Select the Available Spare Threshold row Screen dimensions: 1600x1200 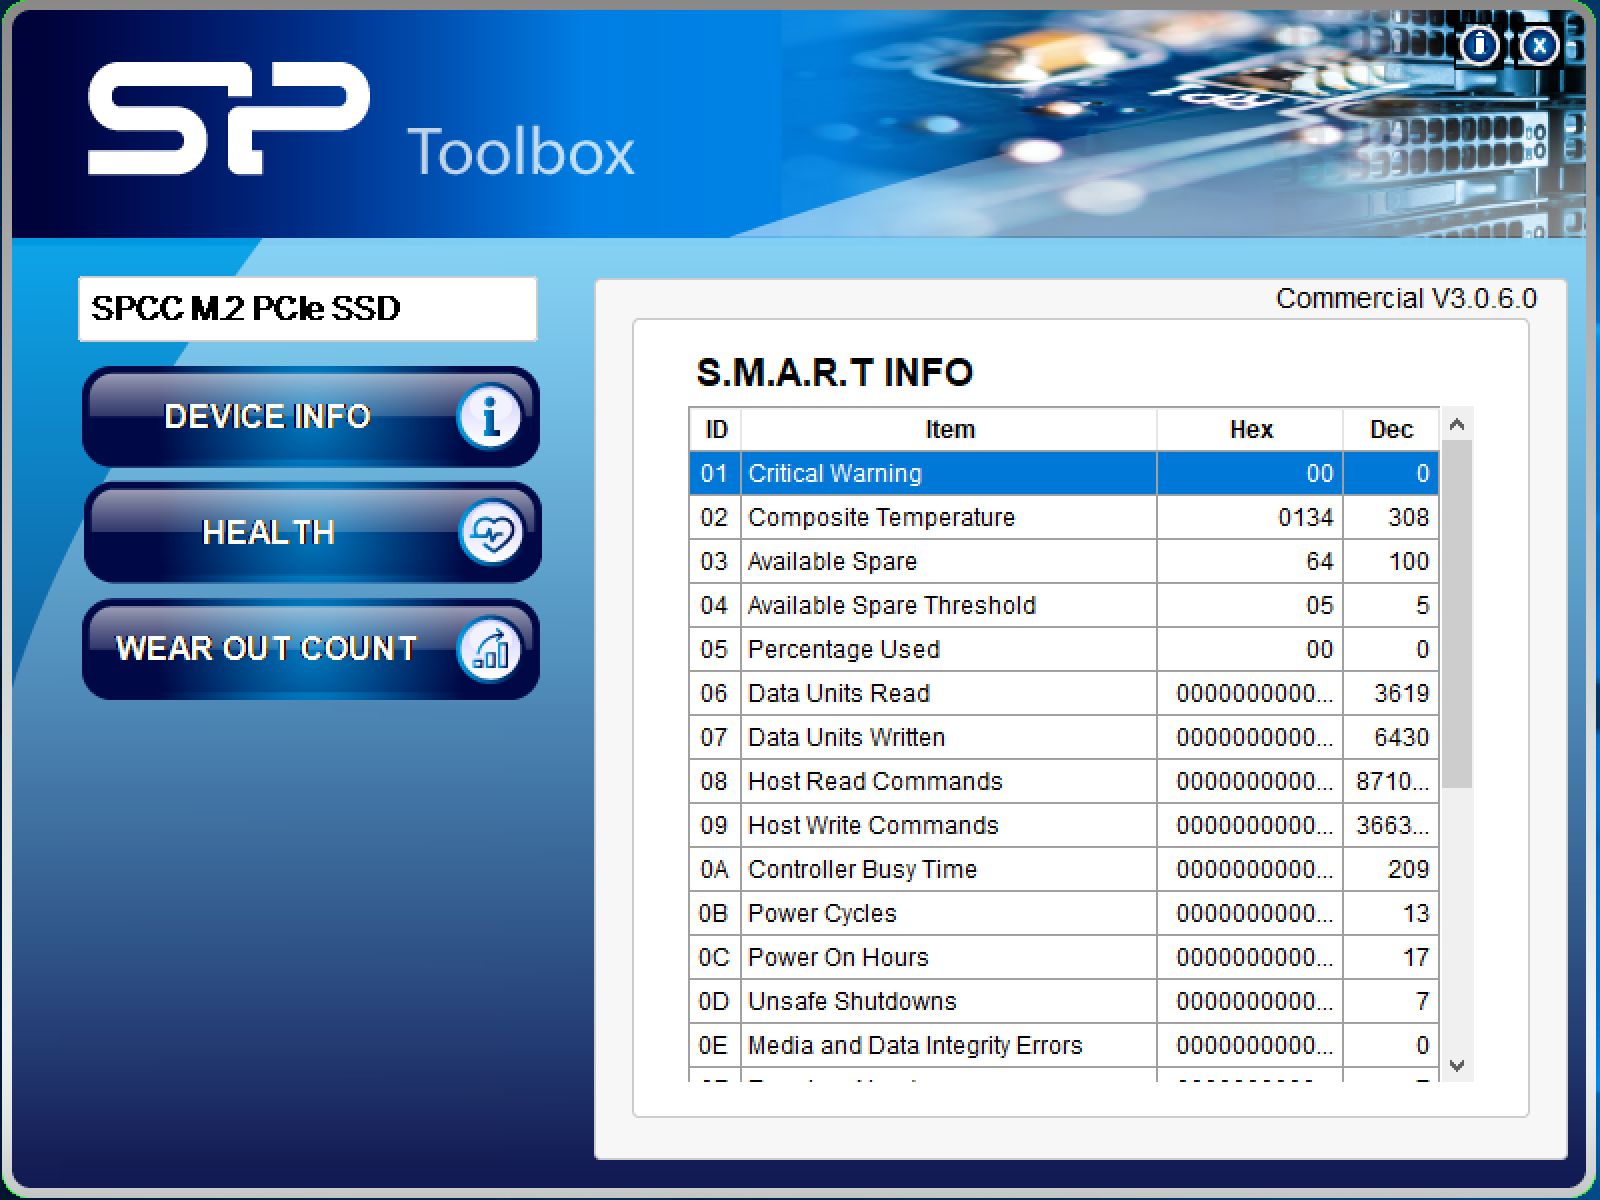[1064, 605]
